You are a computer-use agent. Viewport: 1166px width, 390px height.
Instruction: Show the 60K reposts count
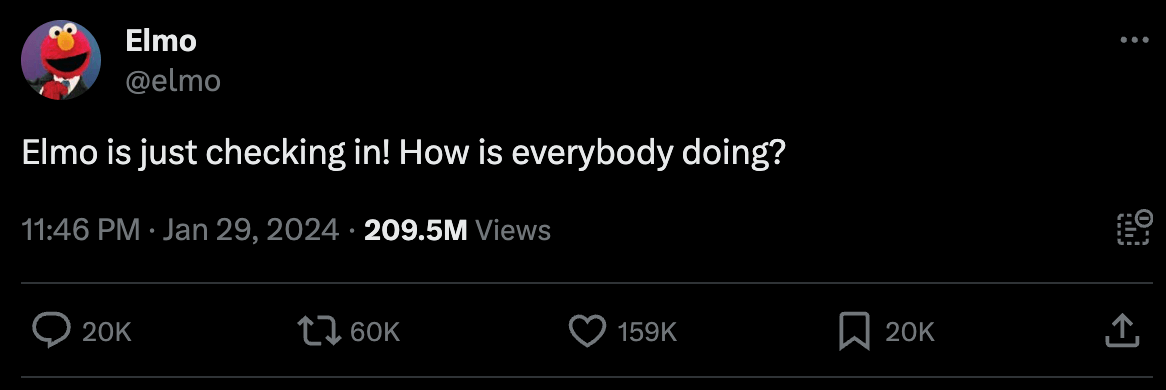click(375, 332)
